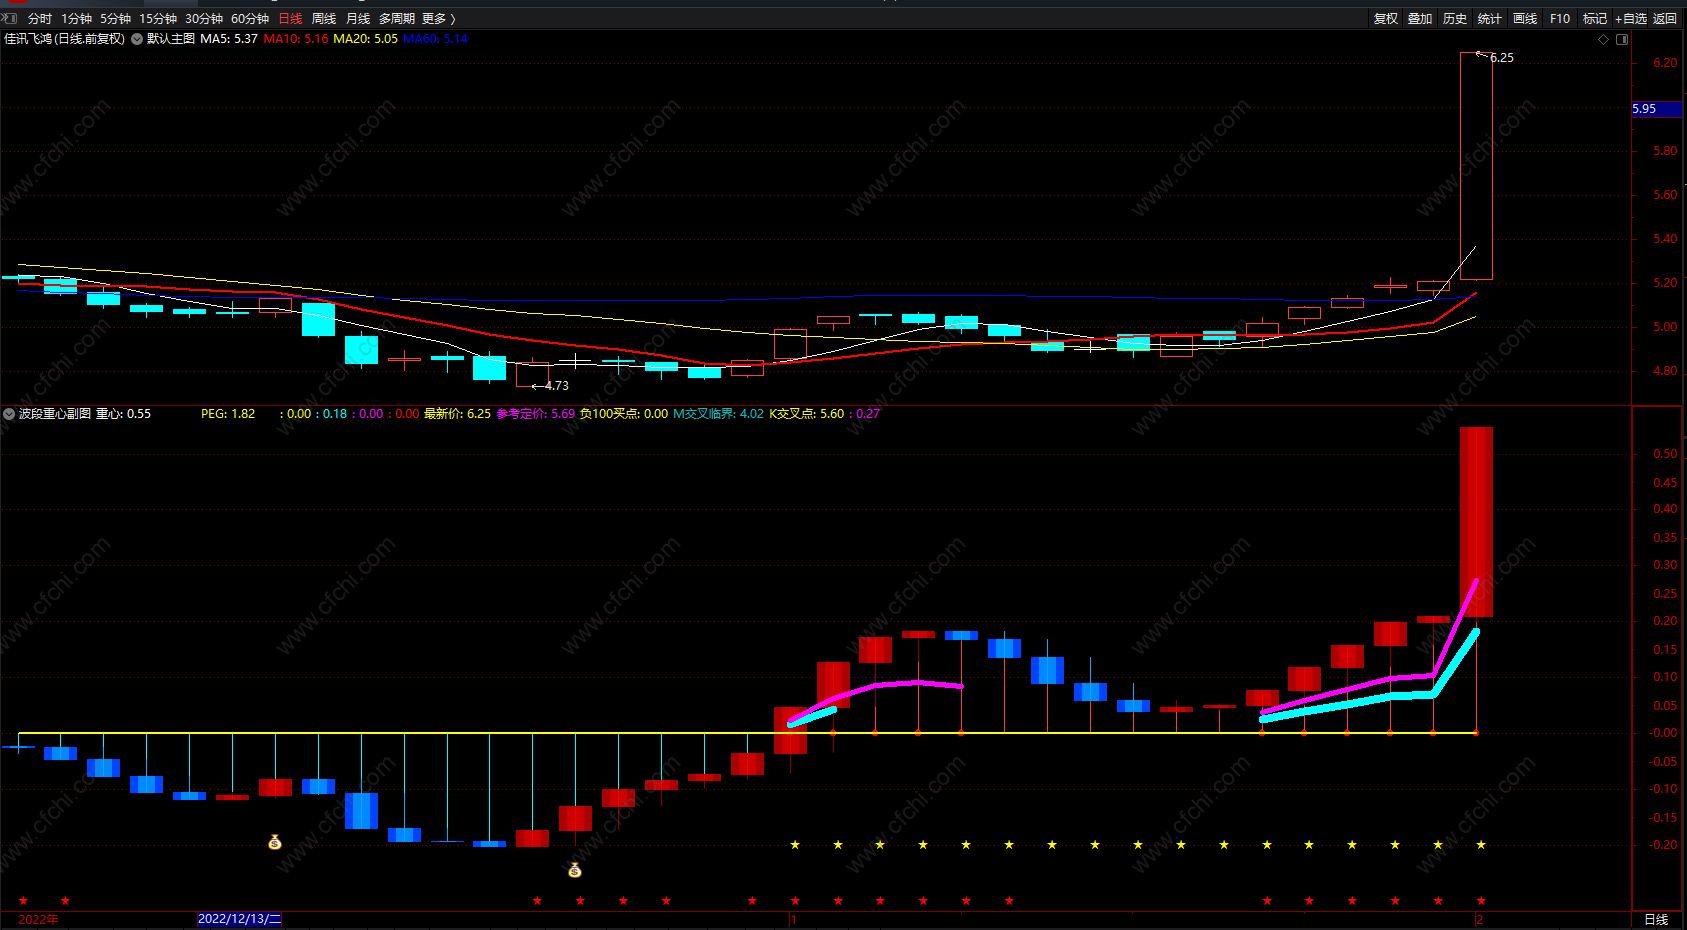The width and height of the screenshot is (1687, 930).
Task: Open main chart indicator dropdown beside 默认主图
Action: (x=137, y=39)
